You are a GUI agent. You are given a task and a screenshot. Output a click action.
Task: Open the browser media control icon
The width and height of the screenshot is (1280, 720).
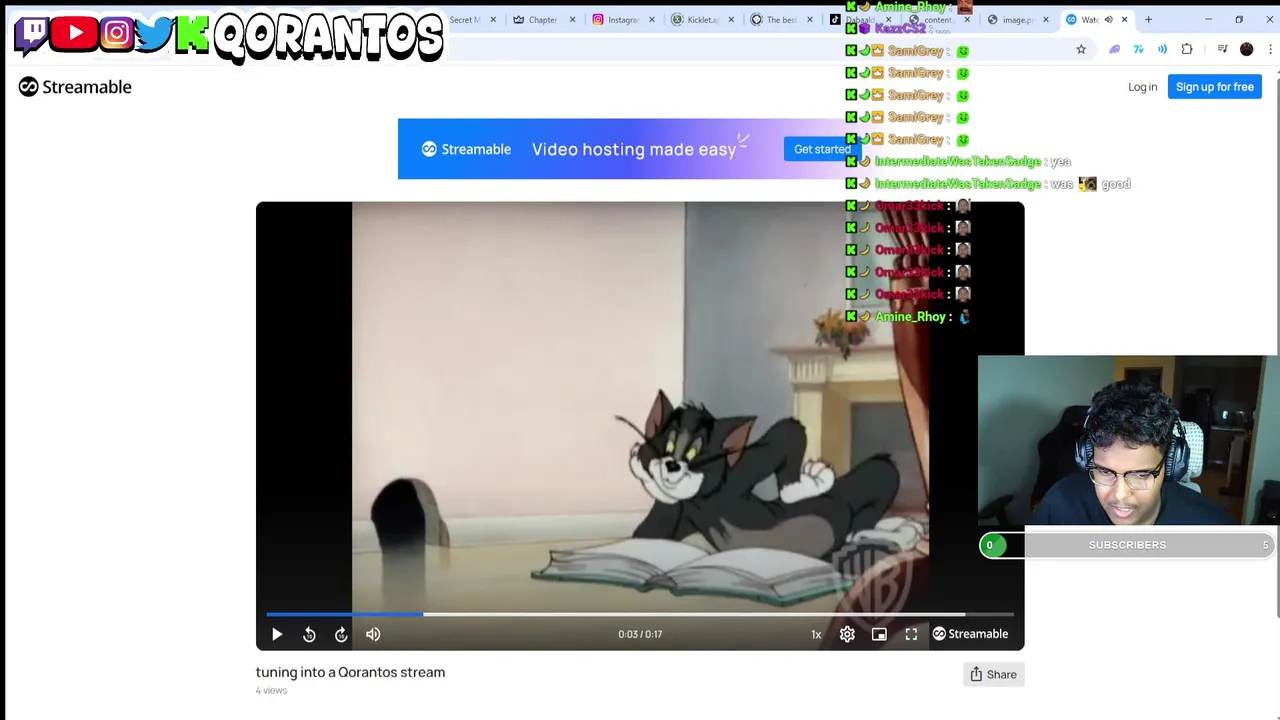(1222, 49)
